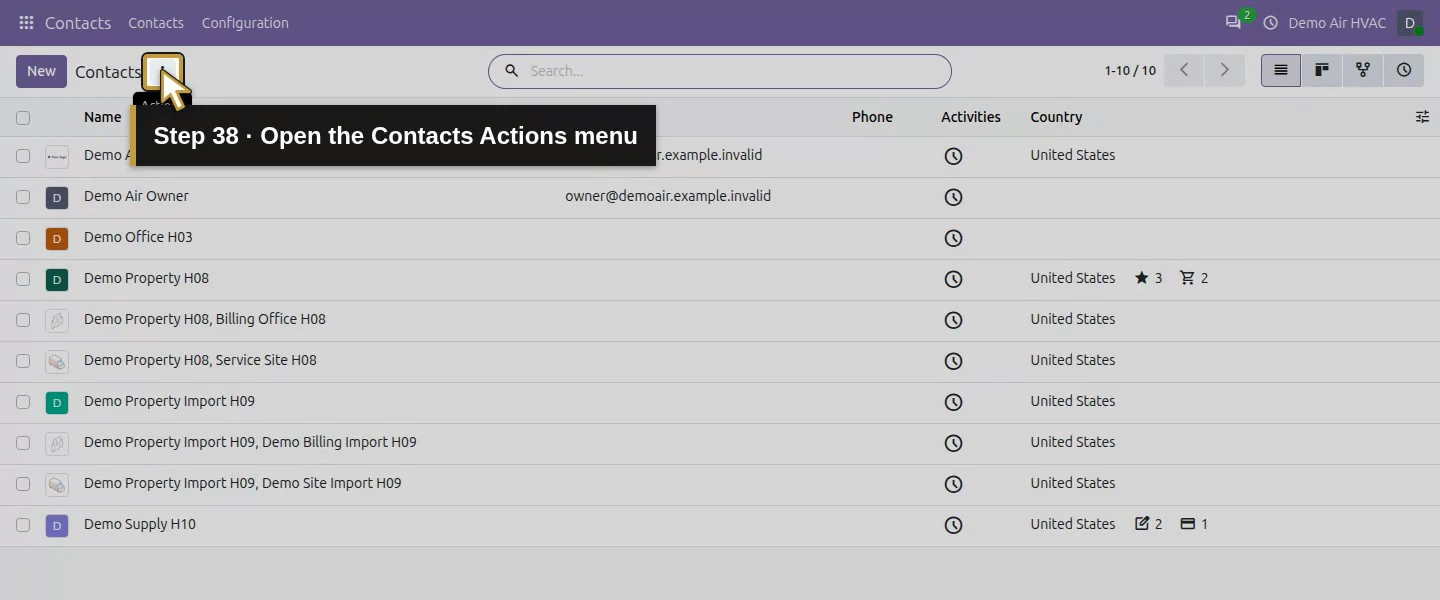Select checkbox for Demo Site Import H09 row
Image resolution: width=1440 pixels, height=600 pixels.
23,484
